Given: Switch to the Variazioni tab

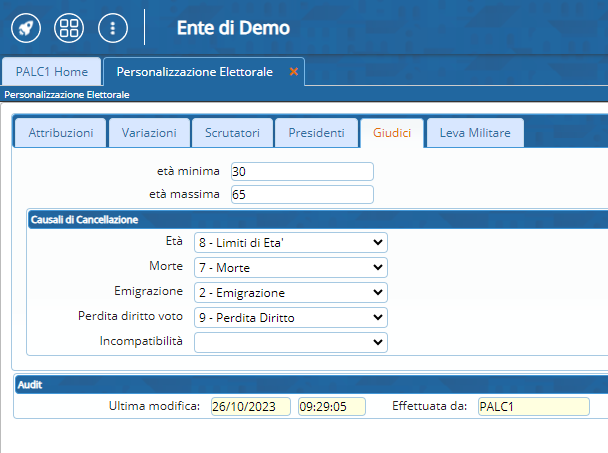Looking at the screenshot, I should (149, 133).
